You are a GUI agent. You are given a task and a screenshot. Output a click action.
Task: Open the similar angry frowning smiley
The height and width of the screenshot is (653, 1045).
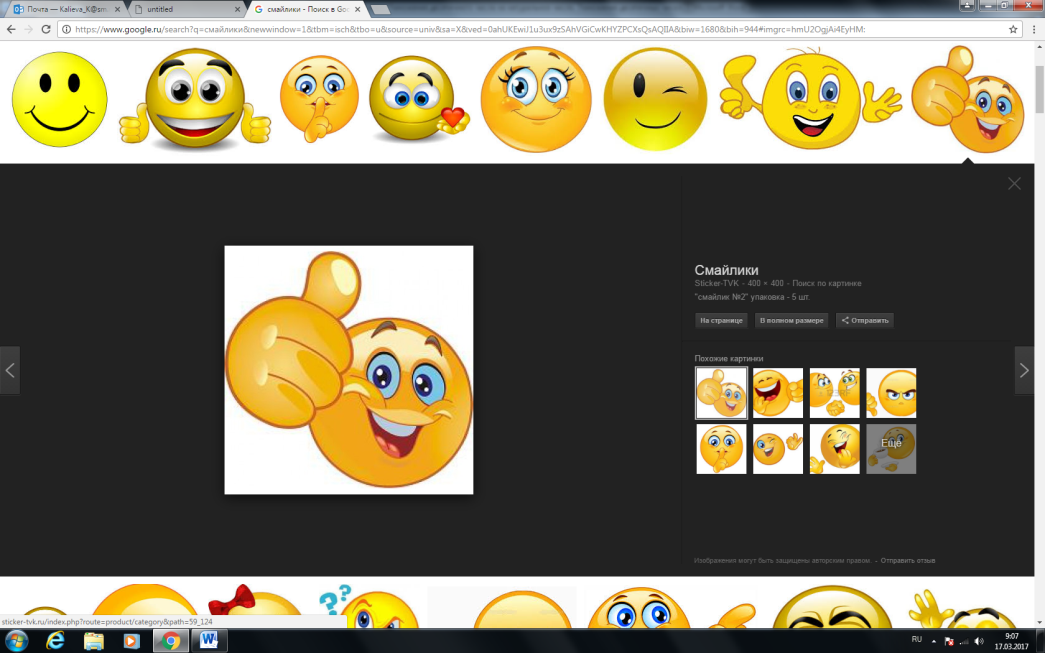coord(891,393)
